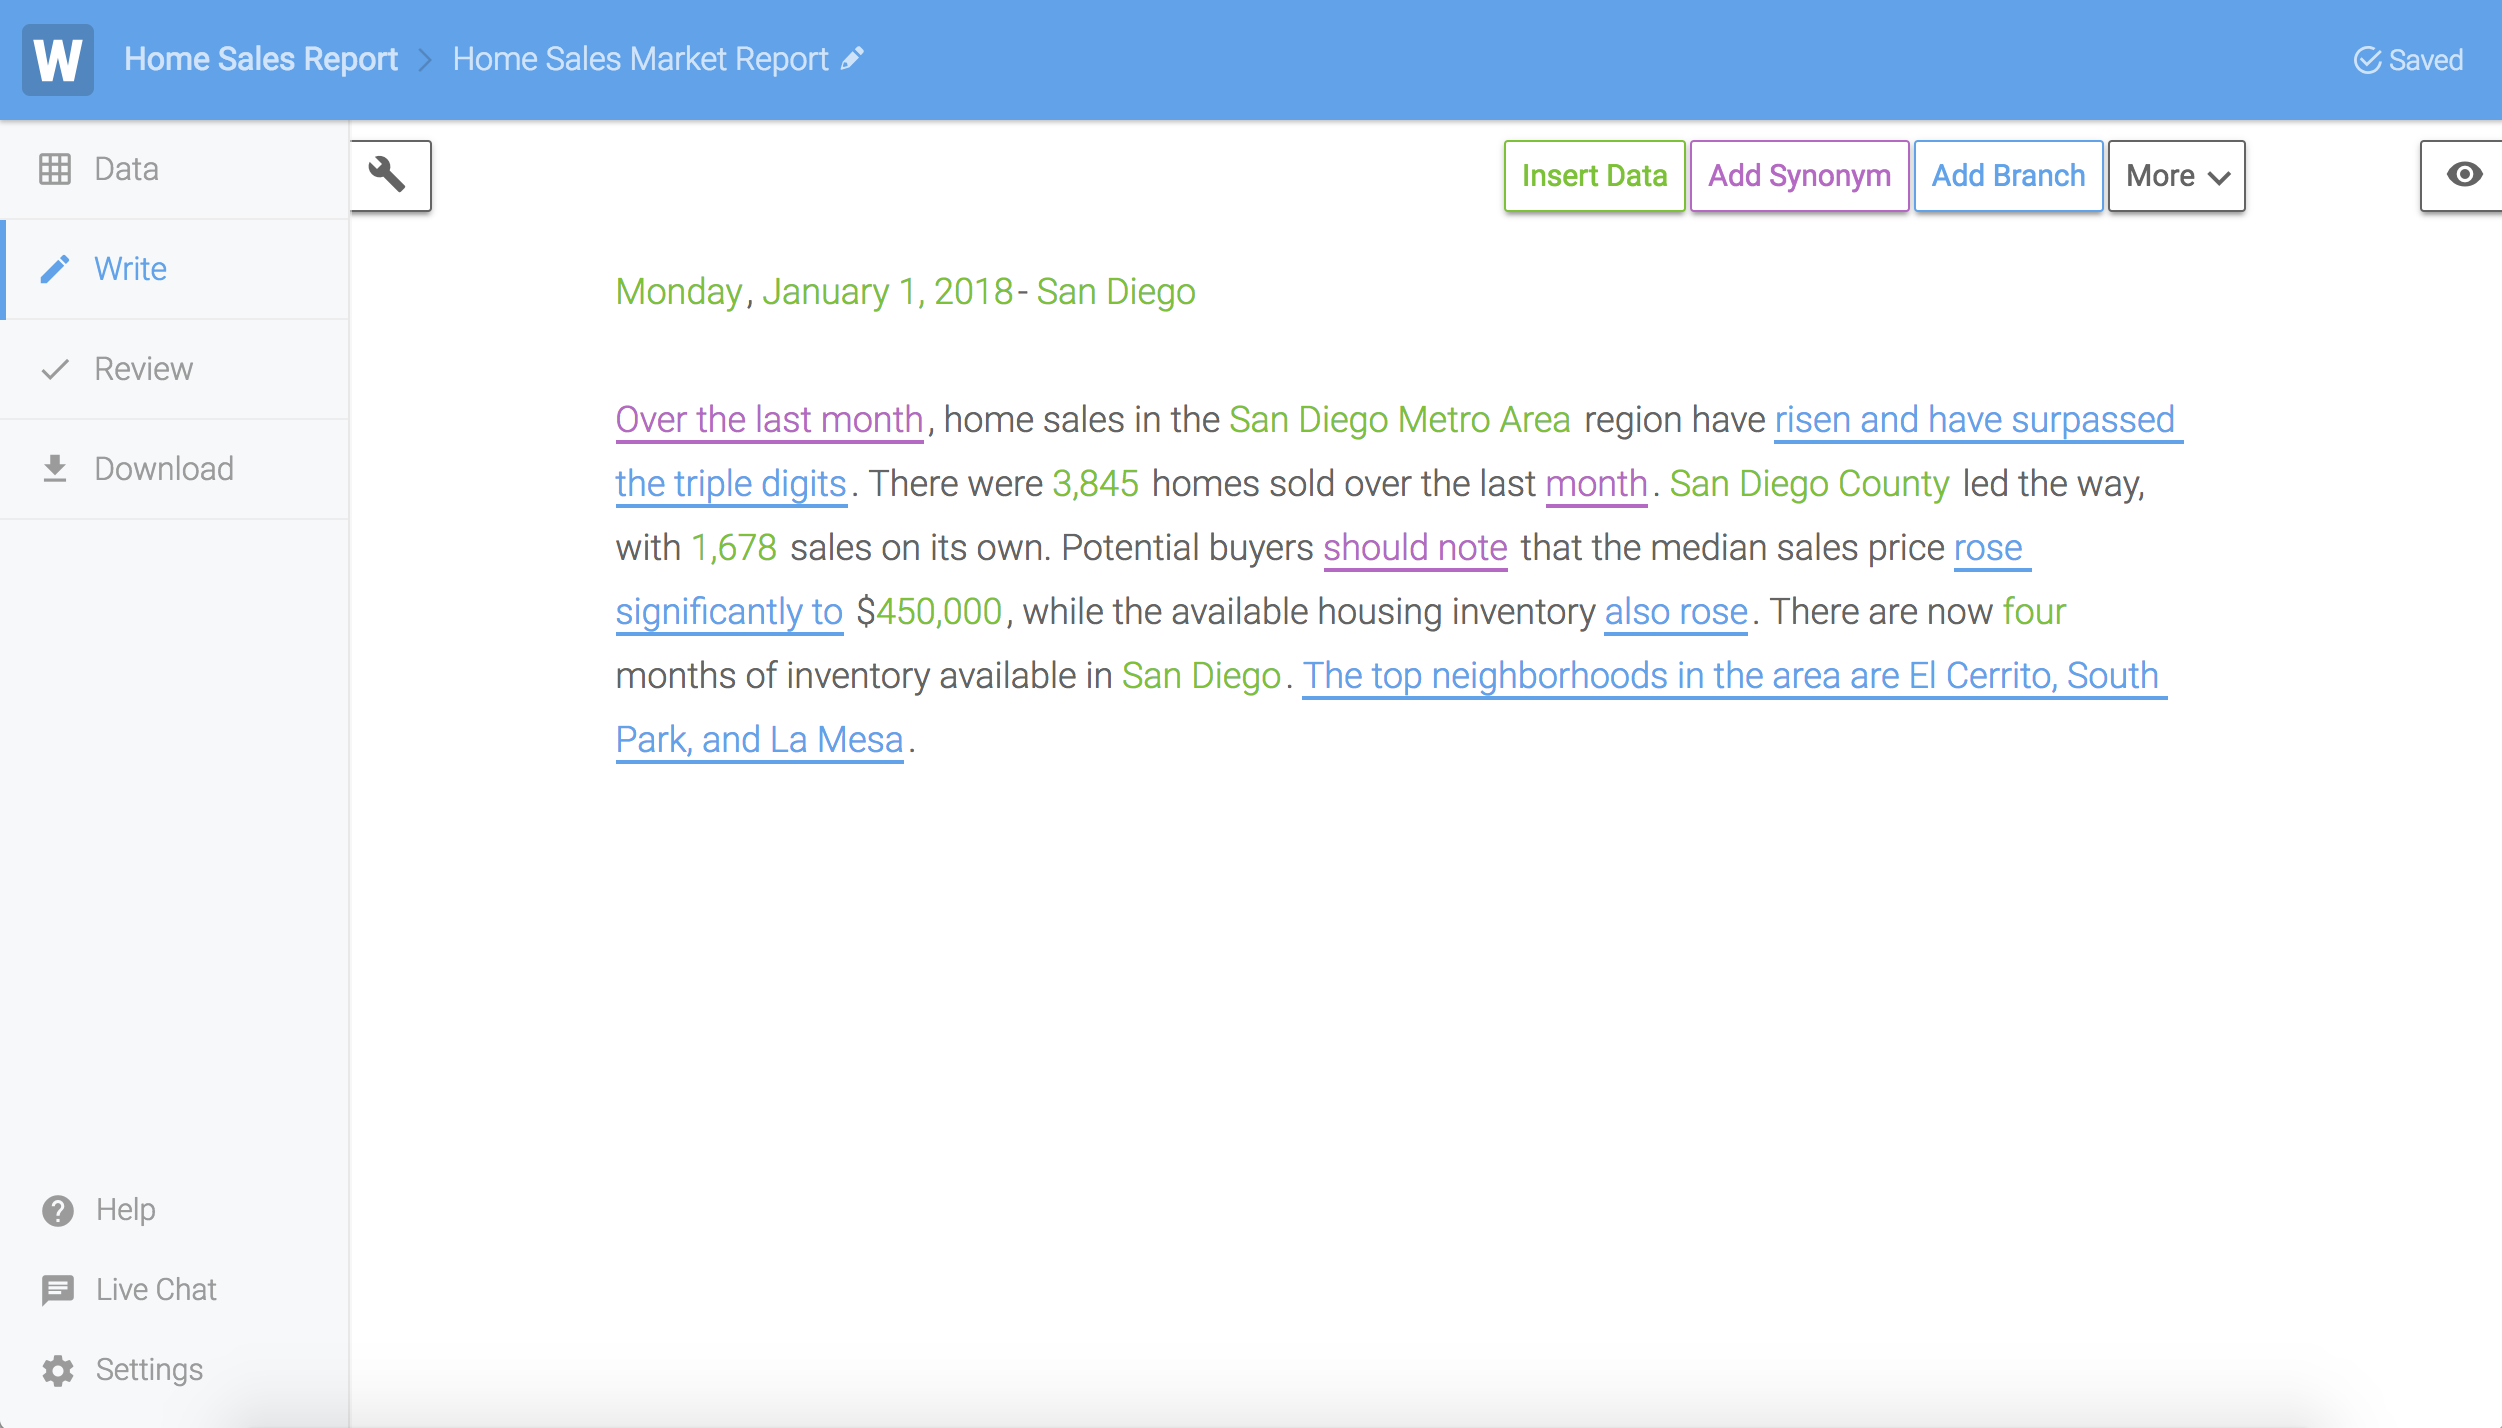Click the W app logo icon
Screen dimensions: 2502x1428
[x=58, y=60]
